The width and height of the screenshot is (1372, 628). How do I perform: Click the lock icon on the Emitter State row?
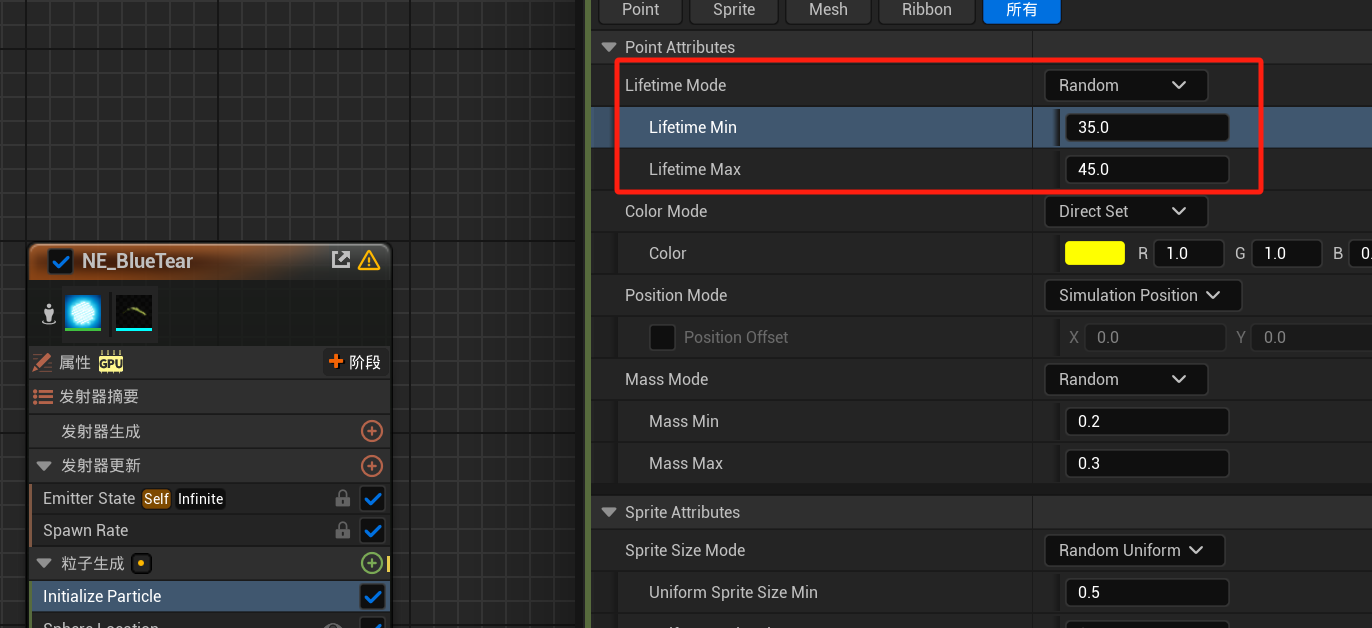pos(342,498)
